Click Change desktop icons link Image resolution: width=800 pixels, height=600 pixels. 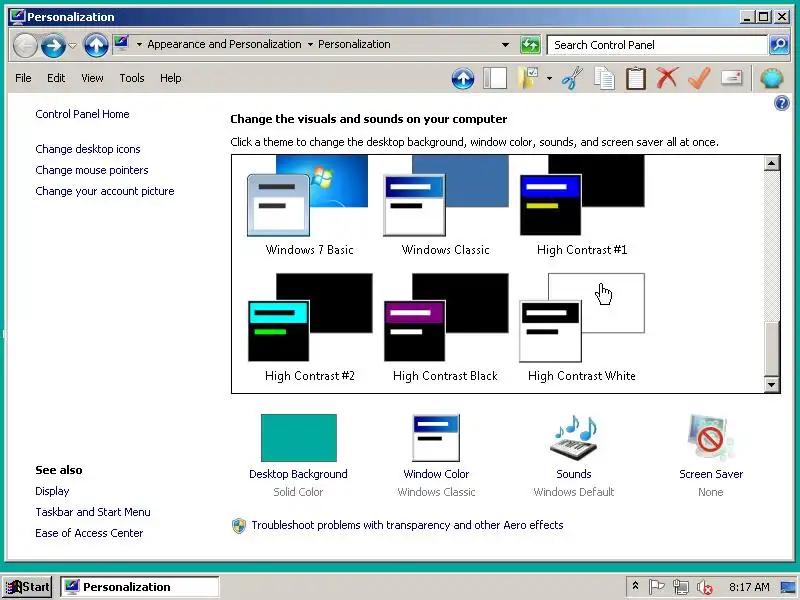pyautogui.click(x=88, y=149)
